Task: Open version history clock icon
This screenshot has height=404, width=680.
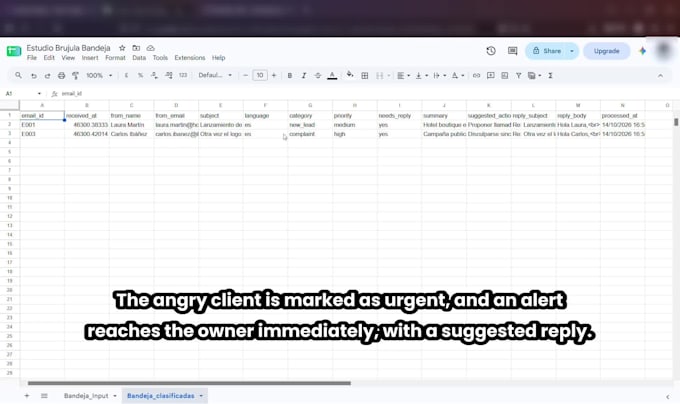Action: 491,51
